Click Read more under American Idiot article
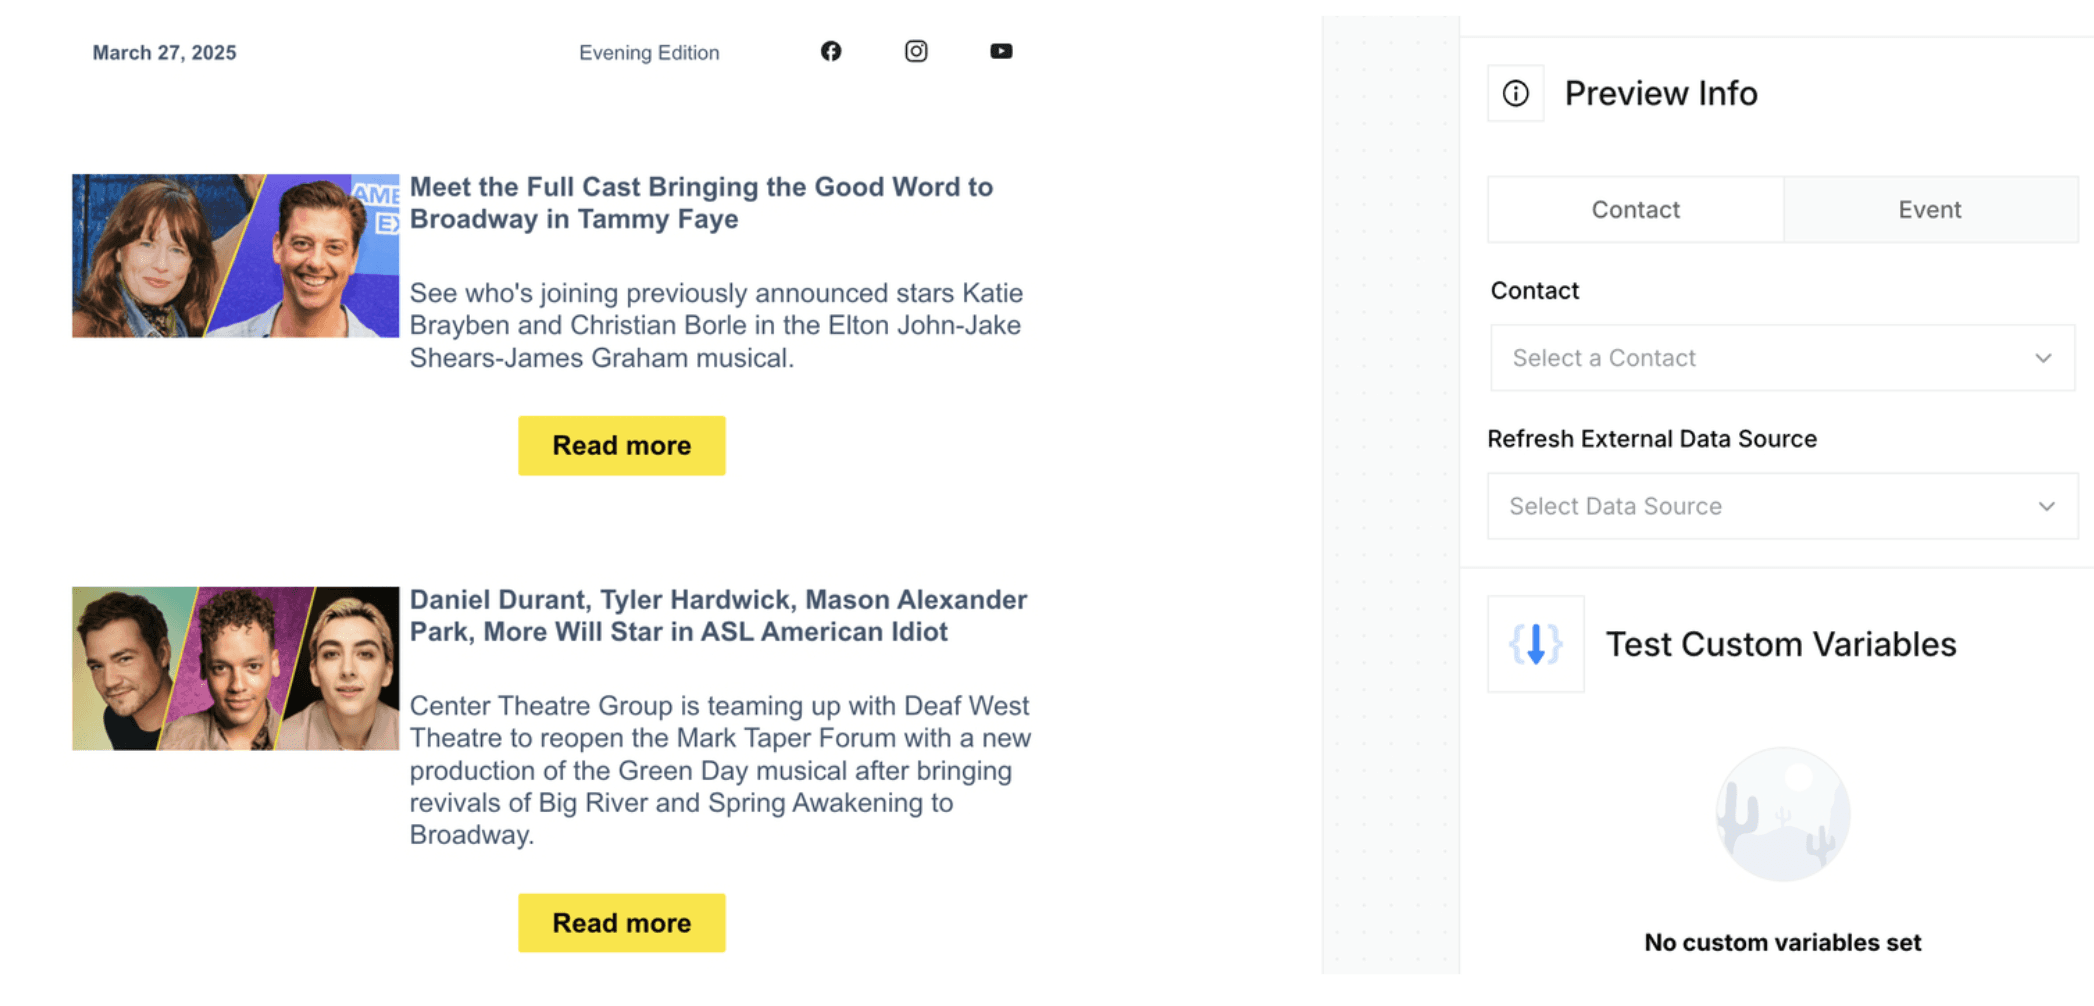Viewport: 2094px width, 1006px height. click(x=622, y=923)
